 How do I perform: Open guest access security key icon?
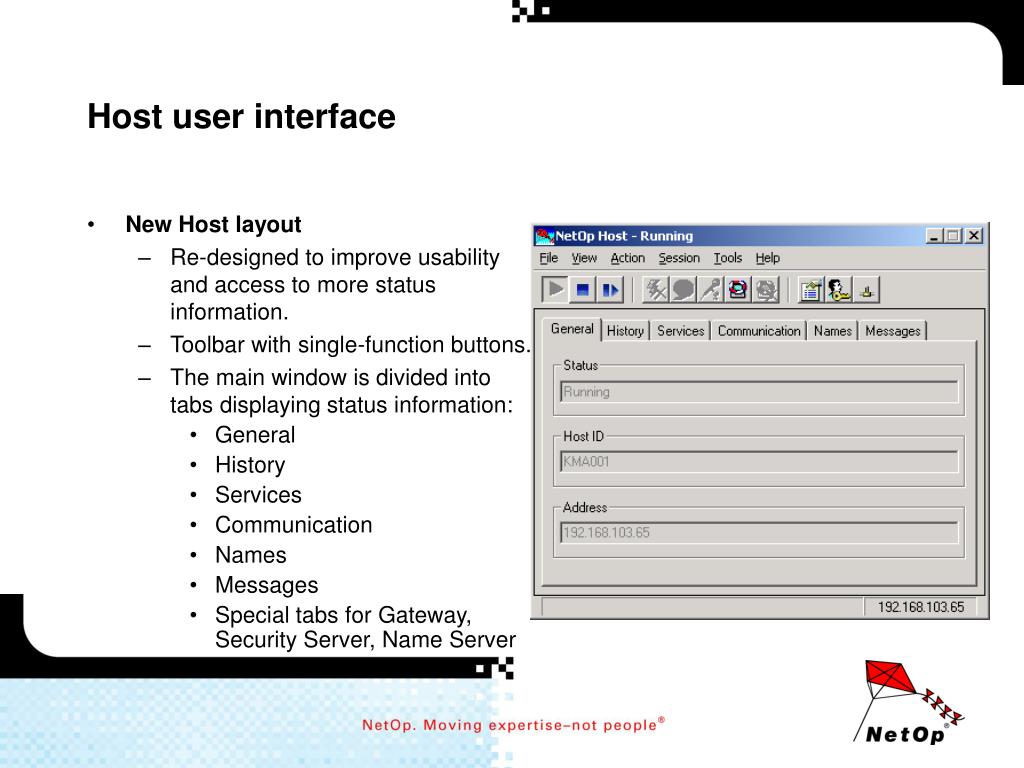click(839, 289)
